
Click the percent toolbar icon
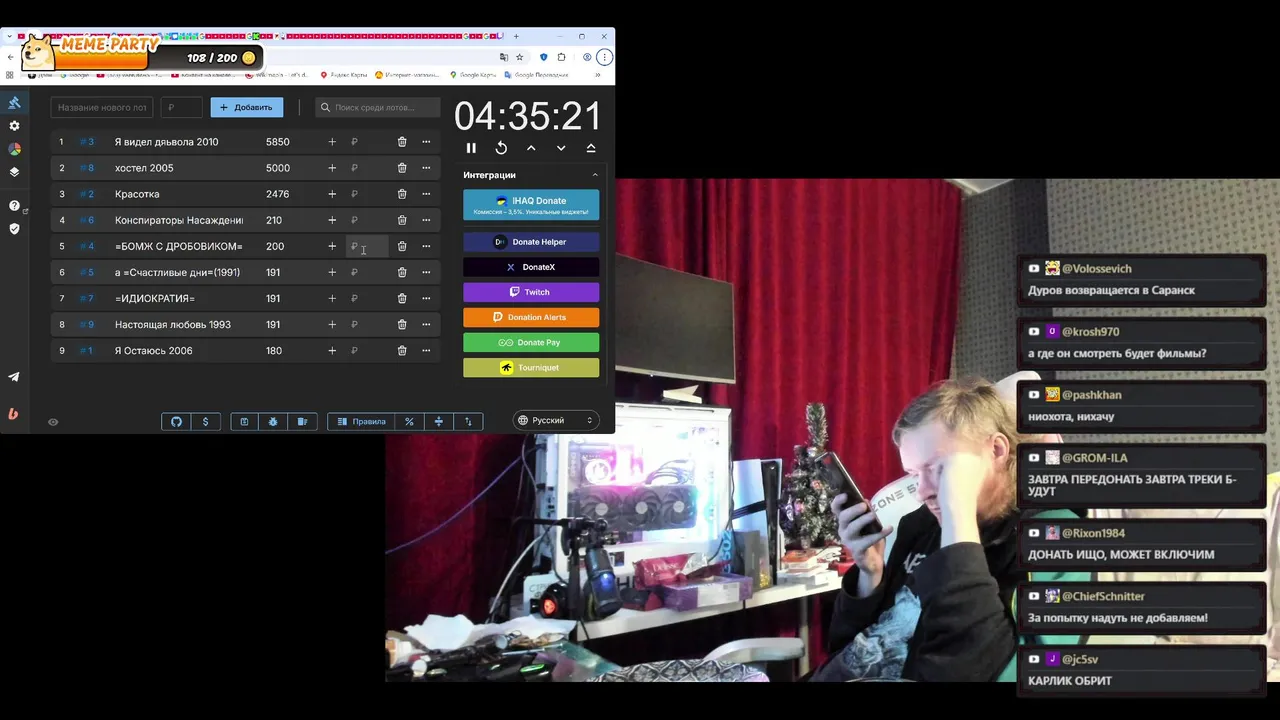point(409,422)
